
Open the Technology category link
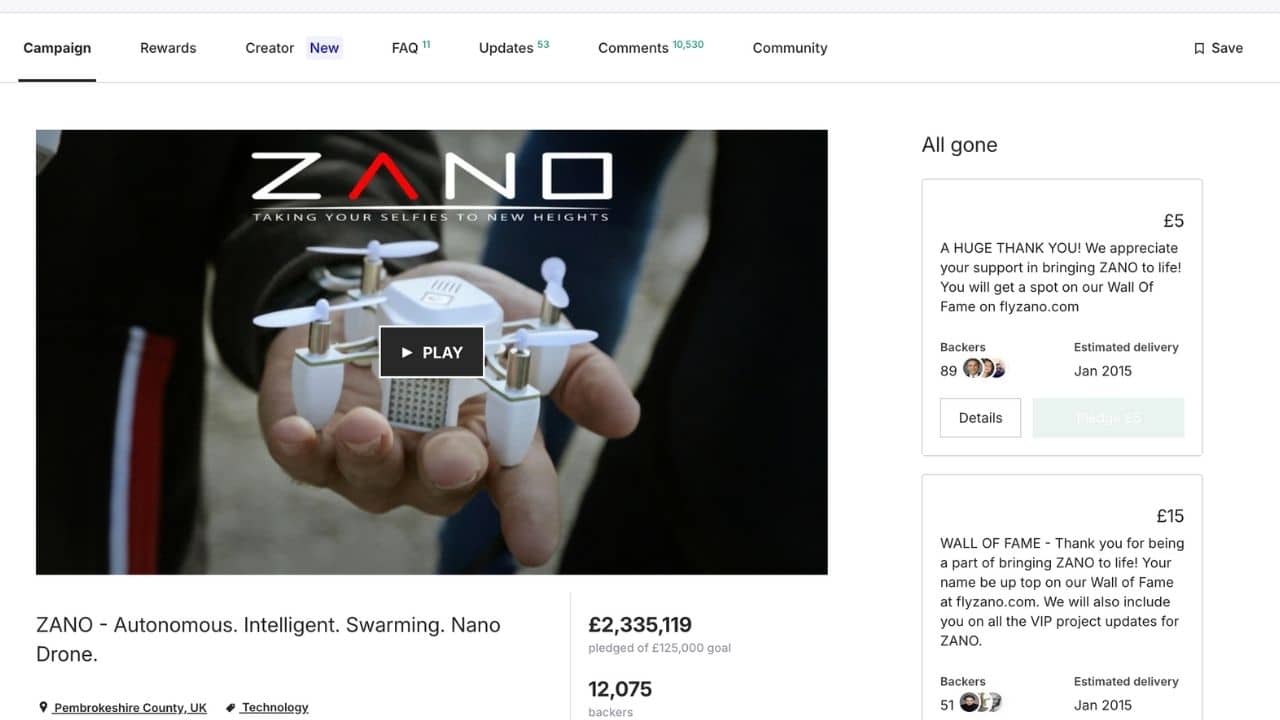(x=275, y=707)
